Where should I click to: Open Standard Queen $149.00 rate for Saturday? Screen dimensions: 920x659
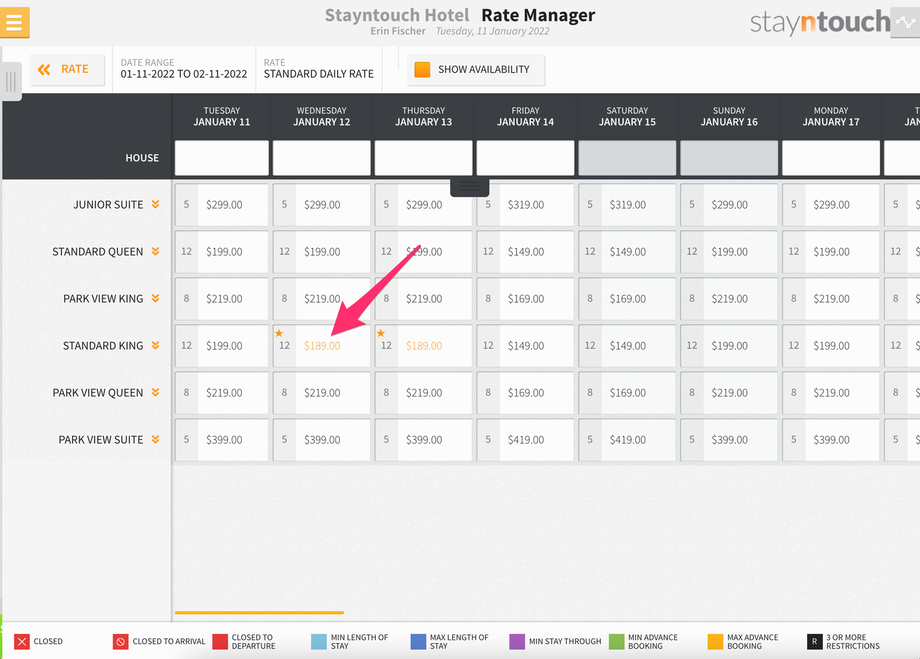point(627,252)
